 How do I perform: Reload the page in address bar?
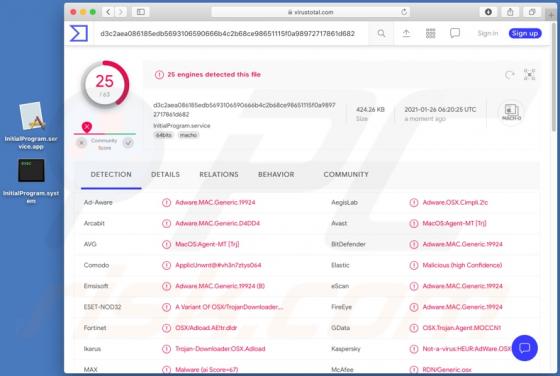(404, 12)
